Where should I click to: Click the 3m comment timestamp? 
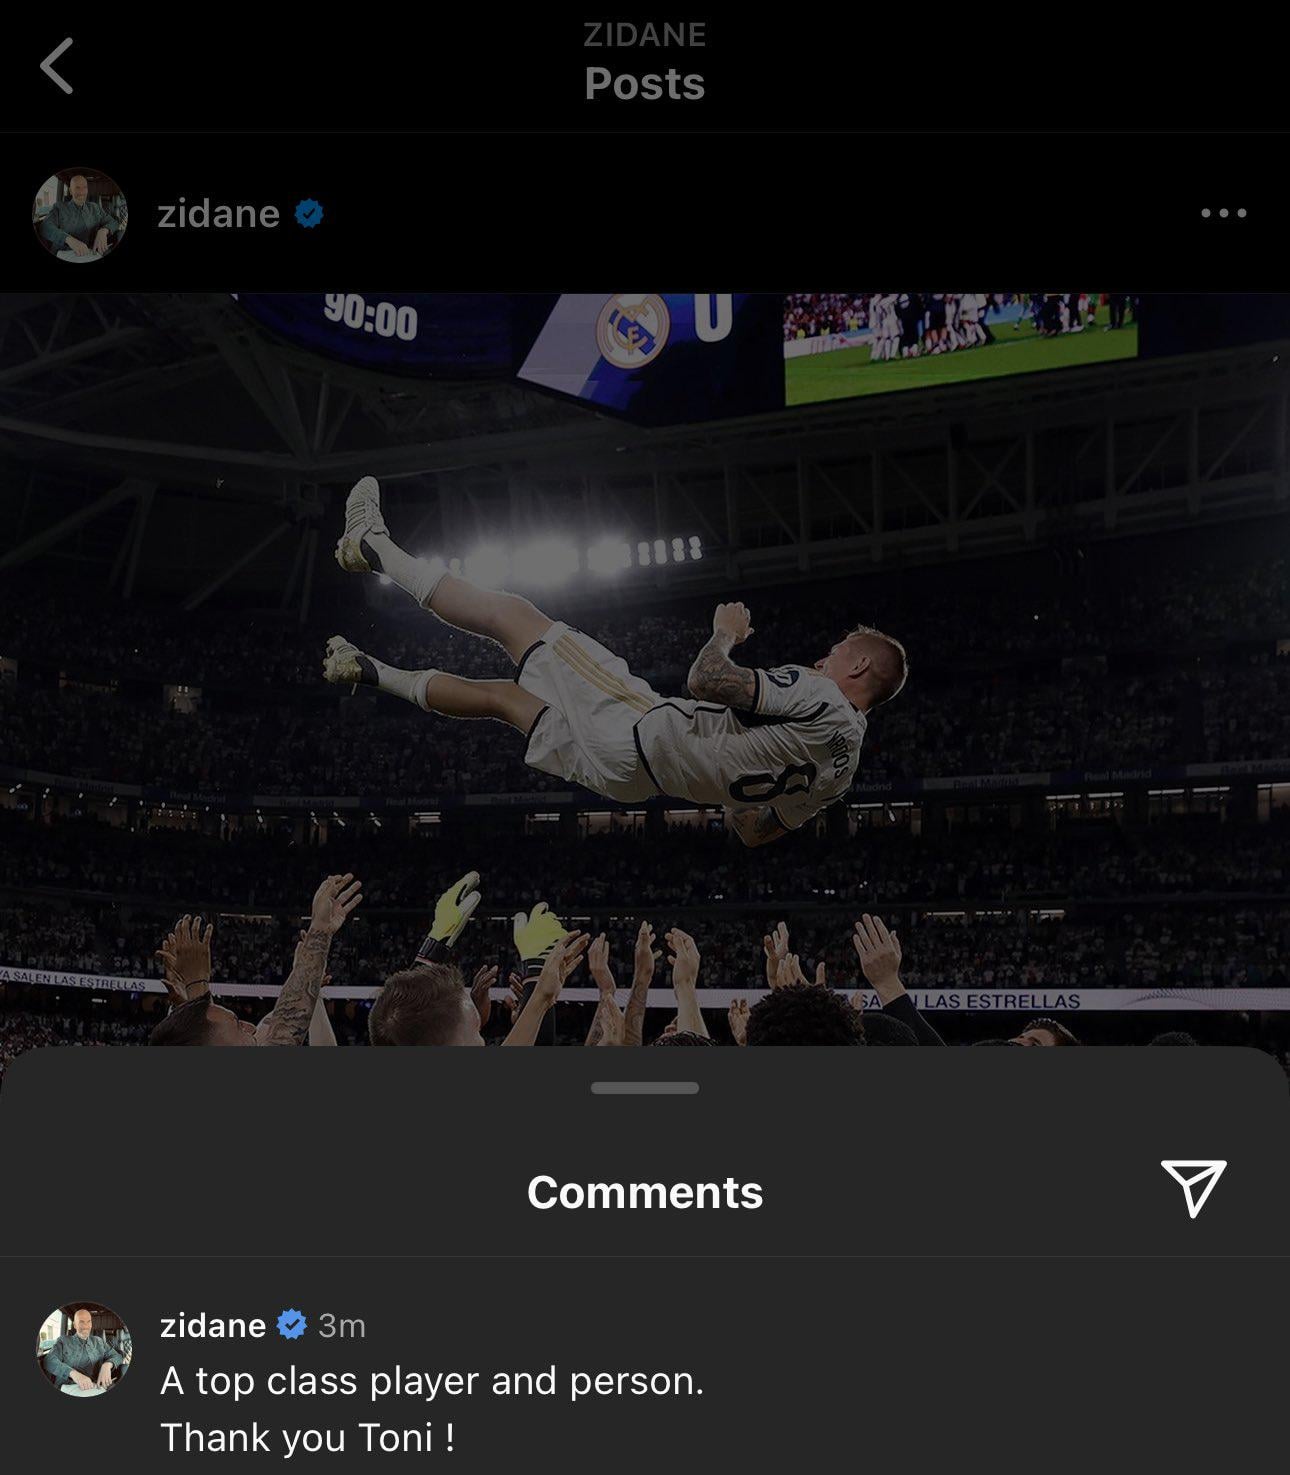pyautogui.click(x=342, y=1326)
